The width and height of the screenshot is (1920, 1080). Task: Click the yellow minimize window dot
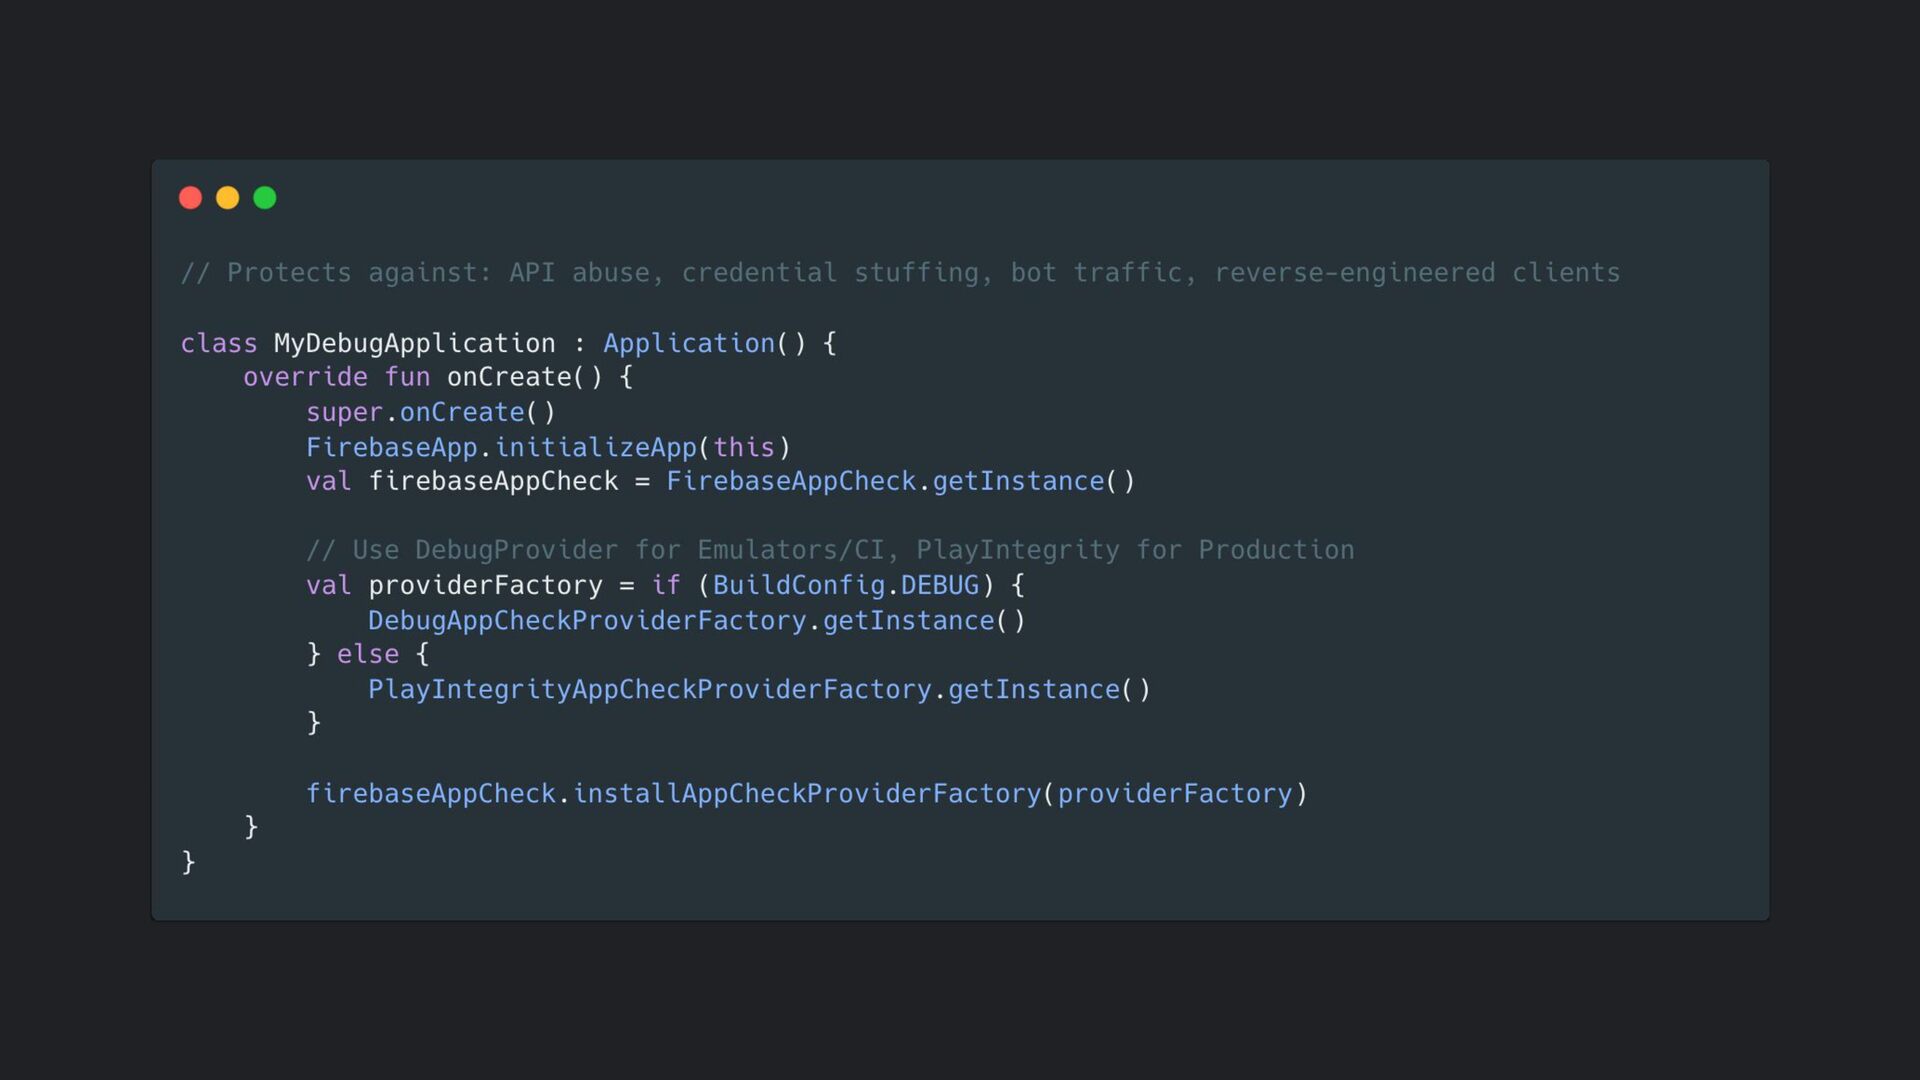228,198
